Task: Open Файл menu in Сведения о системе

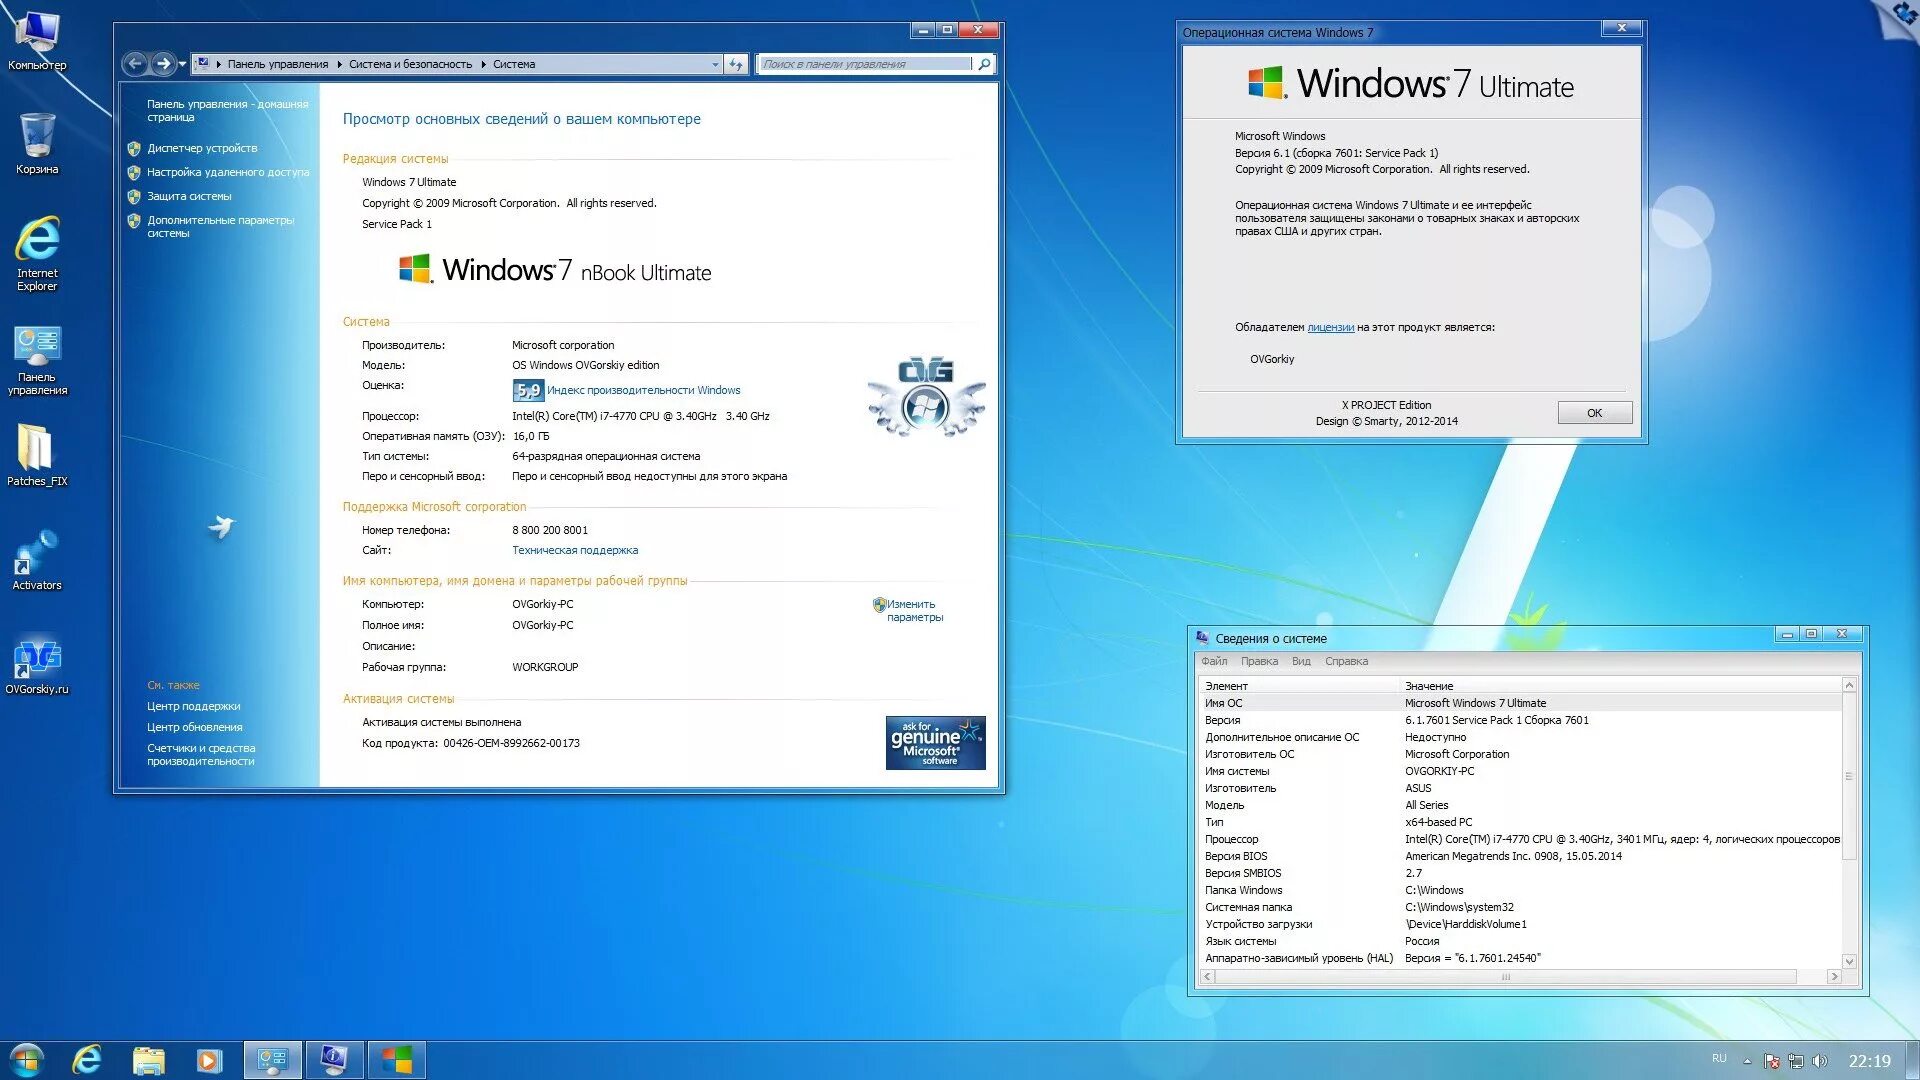Action: click(x=1214, y=661)
